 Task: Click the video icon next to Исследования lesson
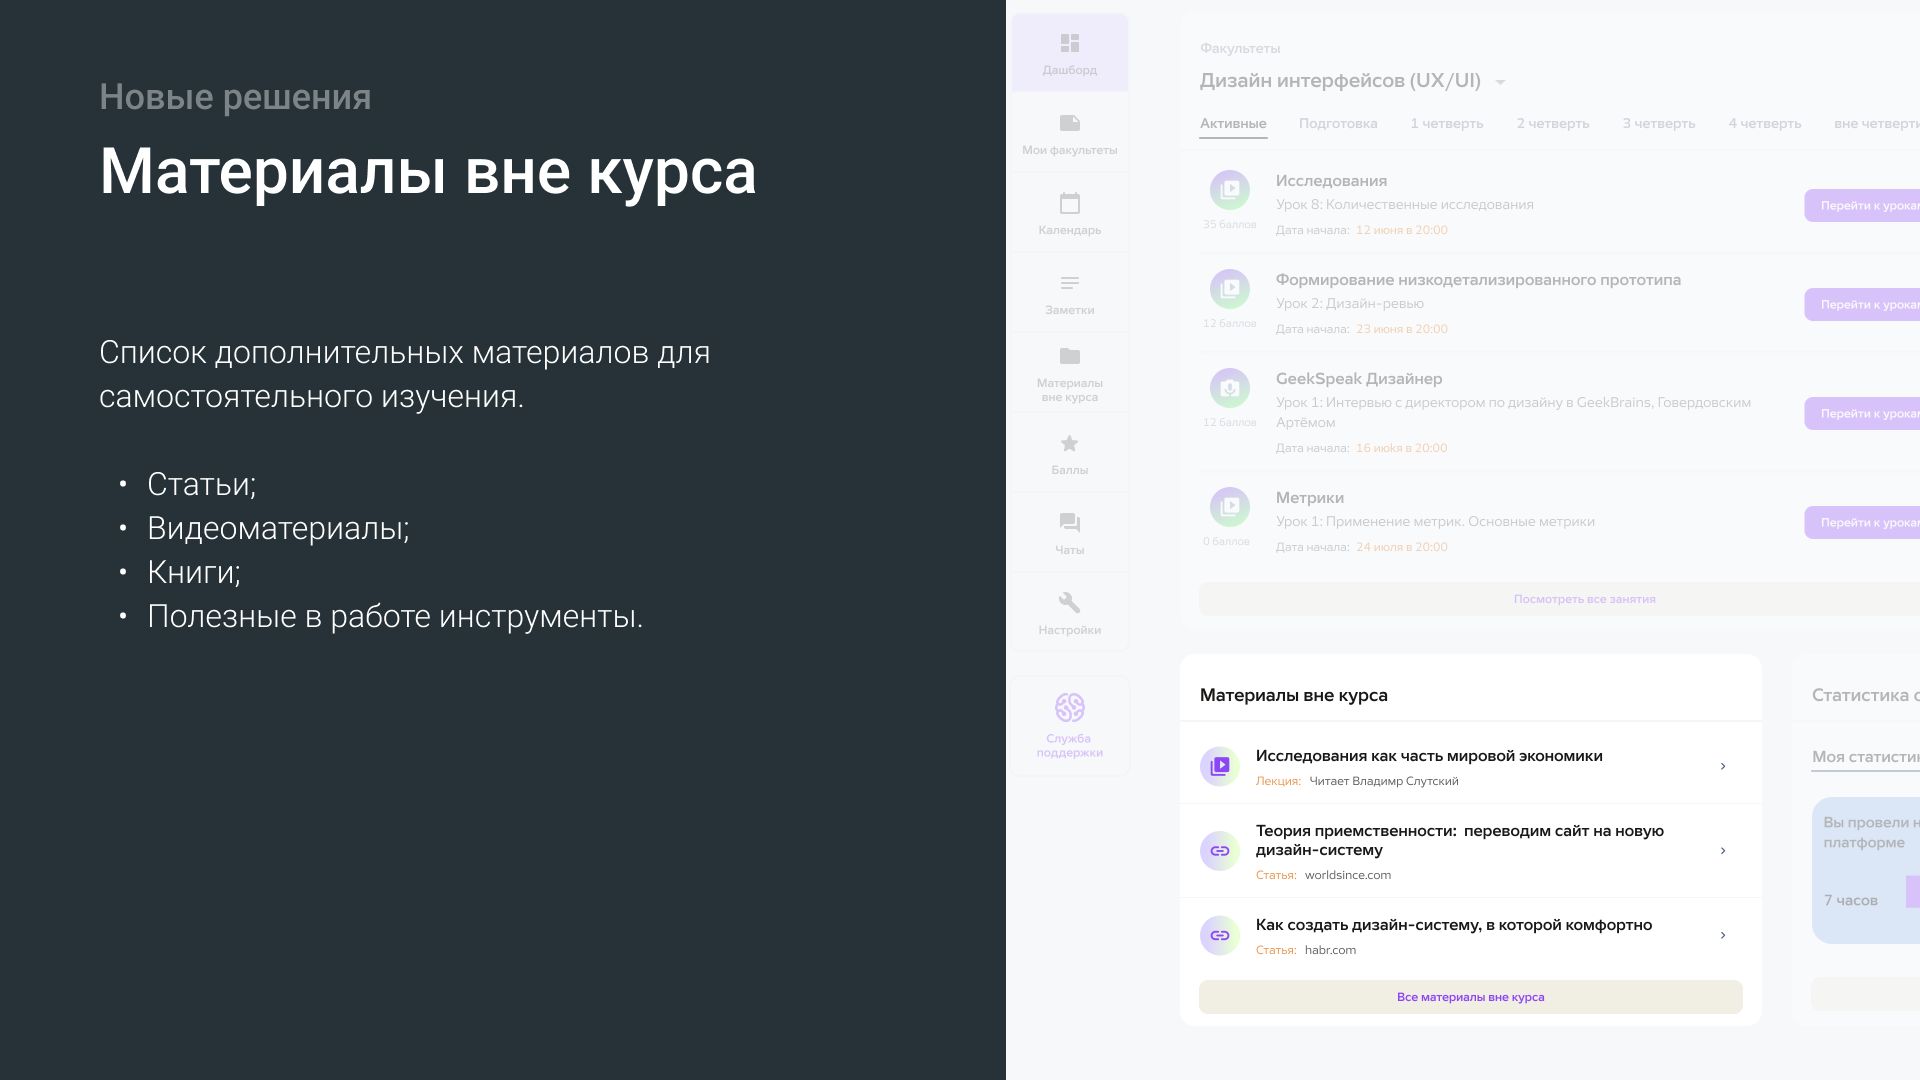click(x=1229, y=189)
